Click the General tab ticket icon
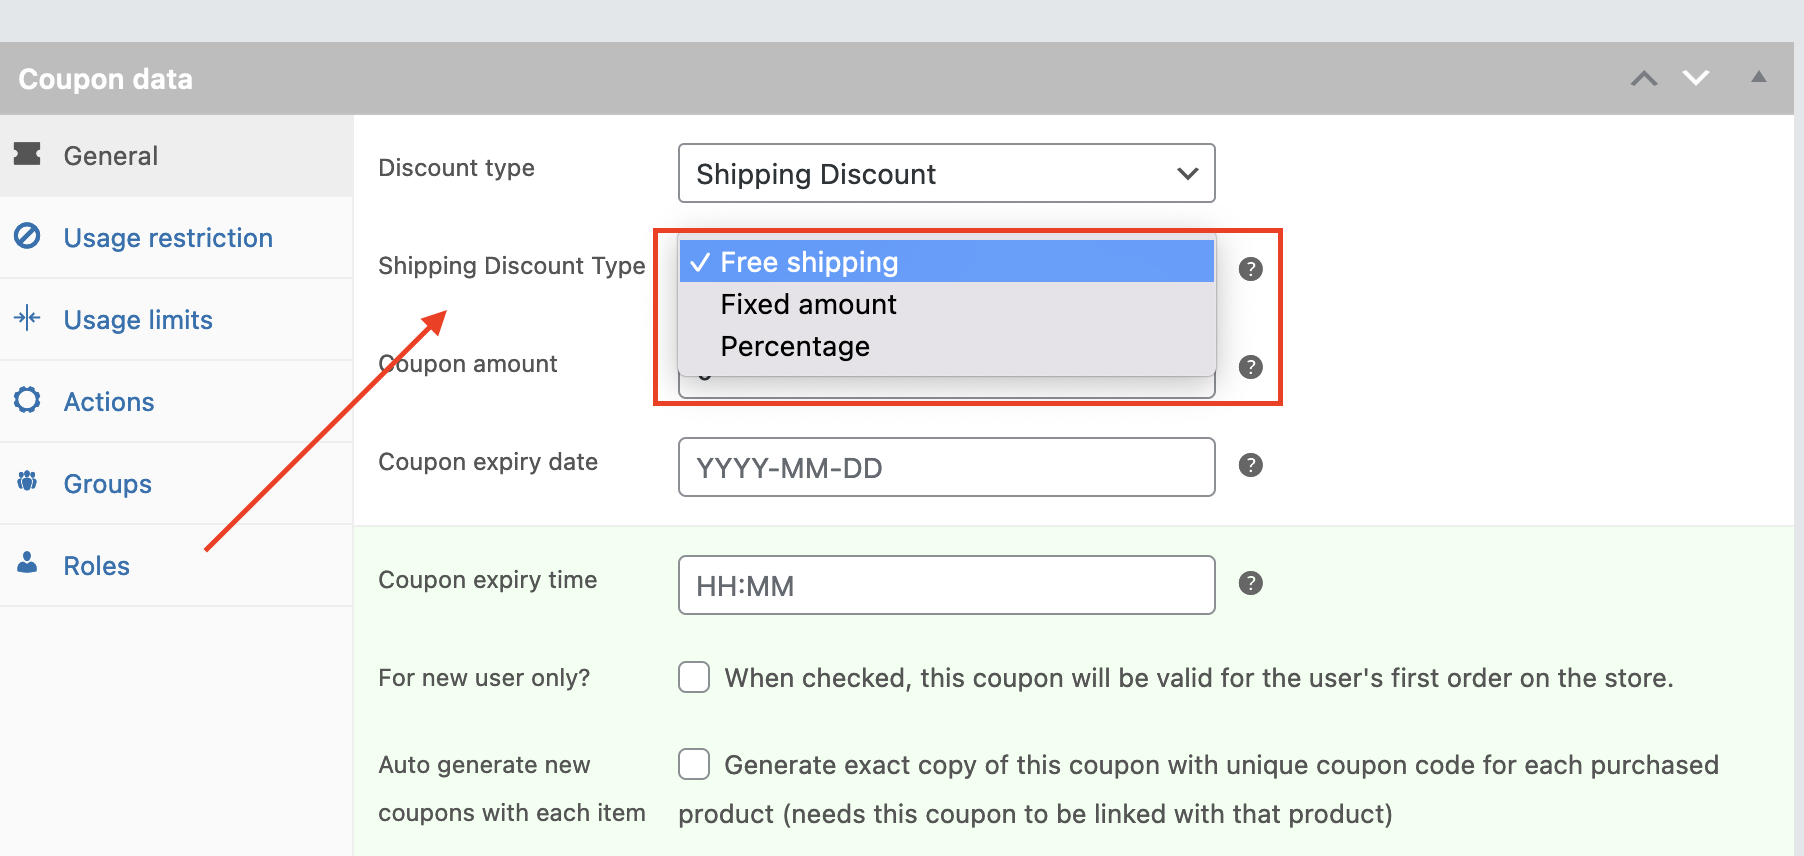The height and width of the screenshot is (856, 1804). (27, 154)
